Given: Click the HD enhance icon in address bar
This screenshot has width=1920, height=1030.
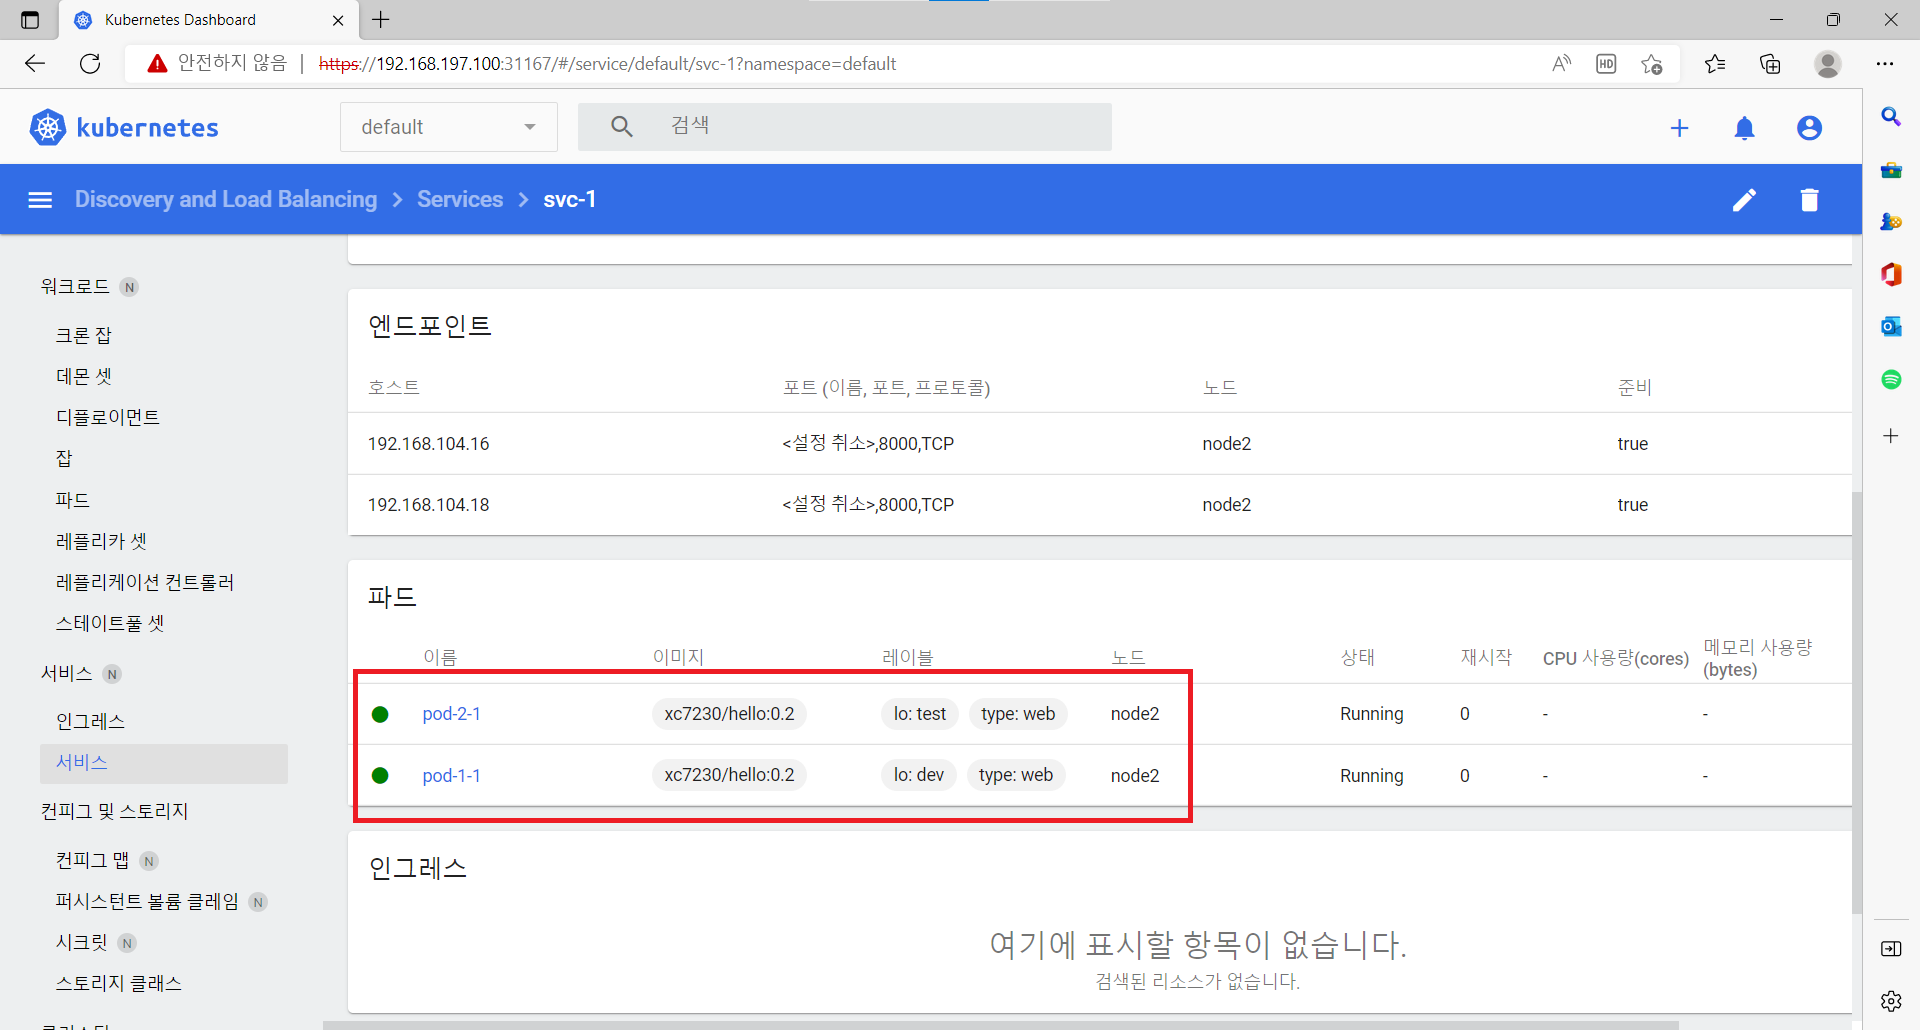Looking at the screenshot, I should pyautogui.click(x=1606, y=64).
